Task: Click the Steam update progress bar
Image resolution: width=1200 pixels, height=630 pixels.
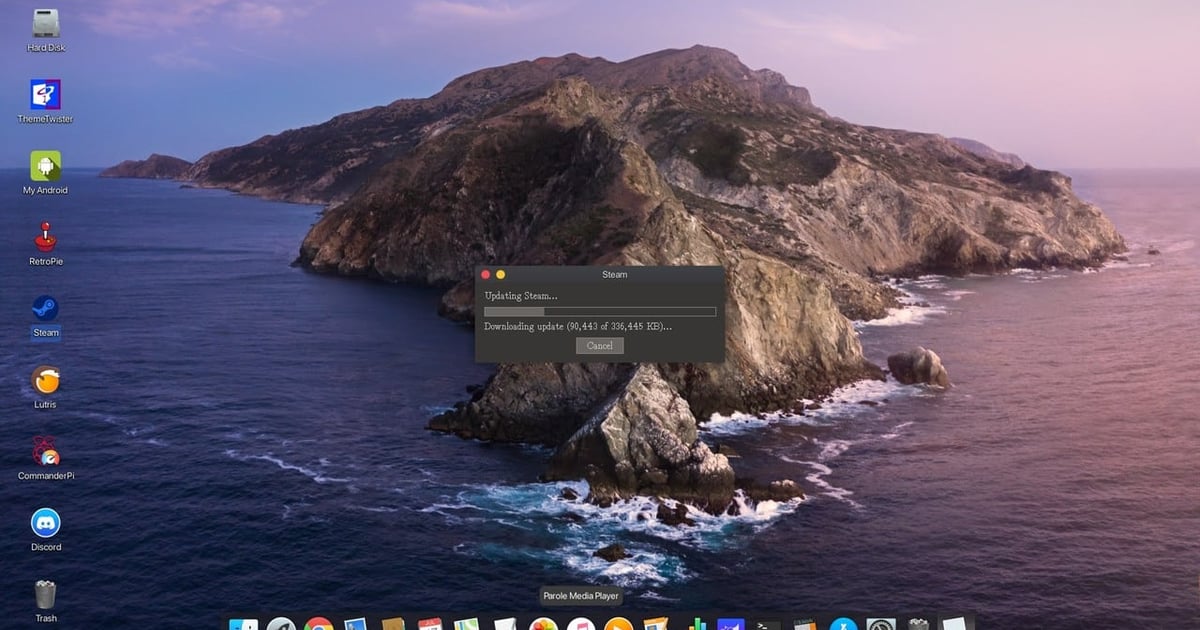Action: click(x=598, y=311)
